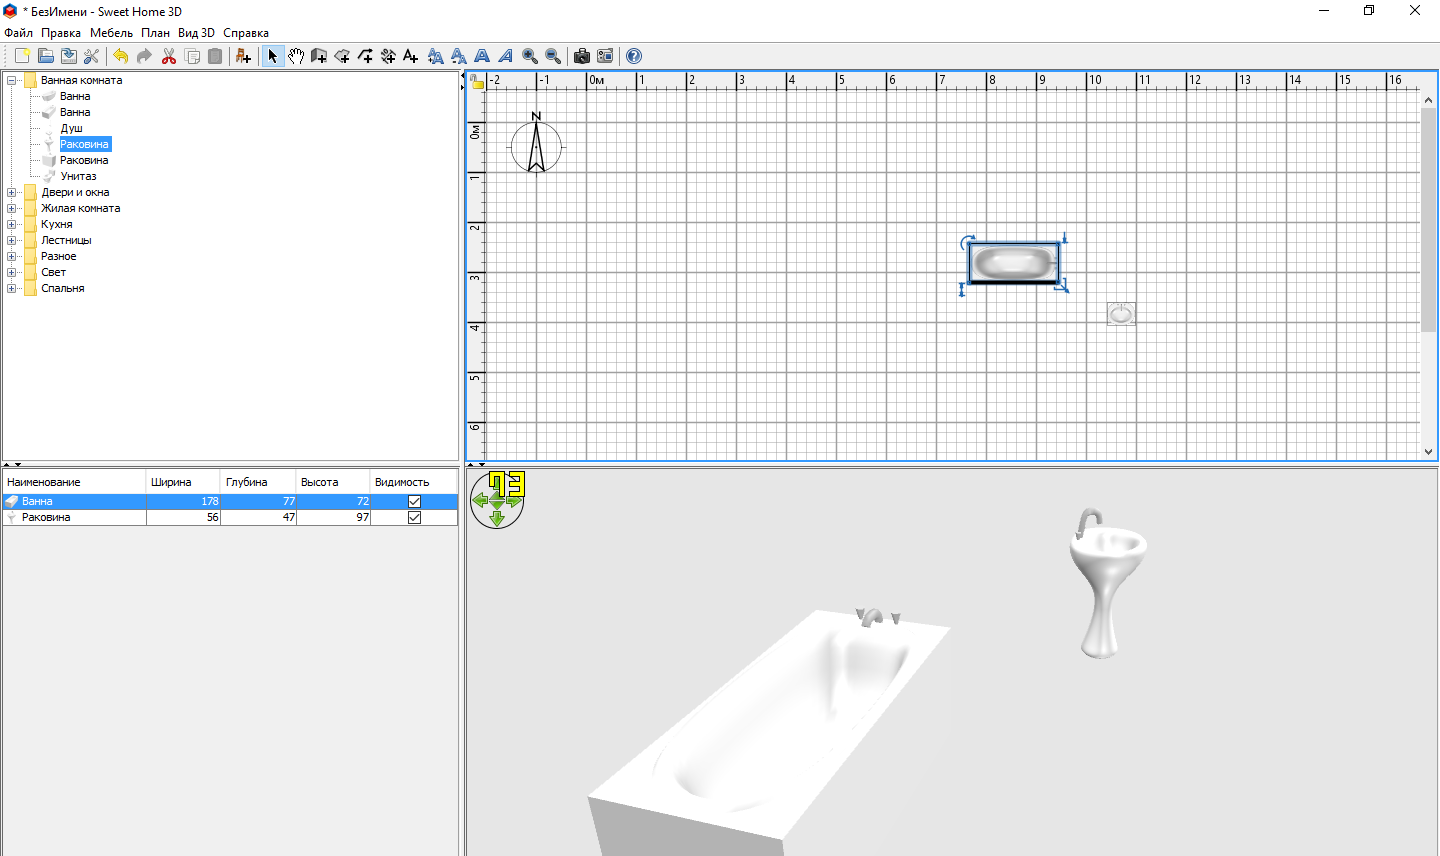Click the Undo arrow icon
The image size is (1440, 856).
point(121,56)
